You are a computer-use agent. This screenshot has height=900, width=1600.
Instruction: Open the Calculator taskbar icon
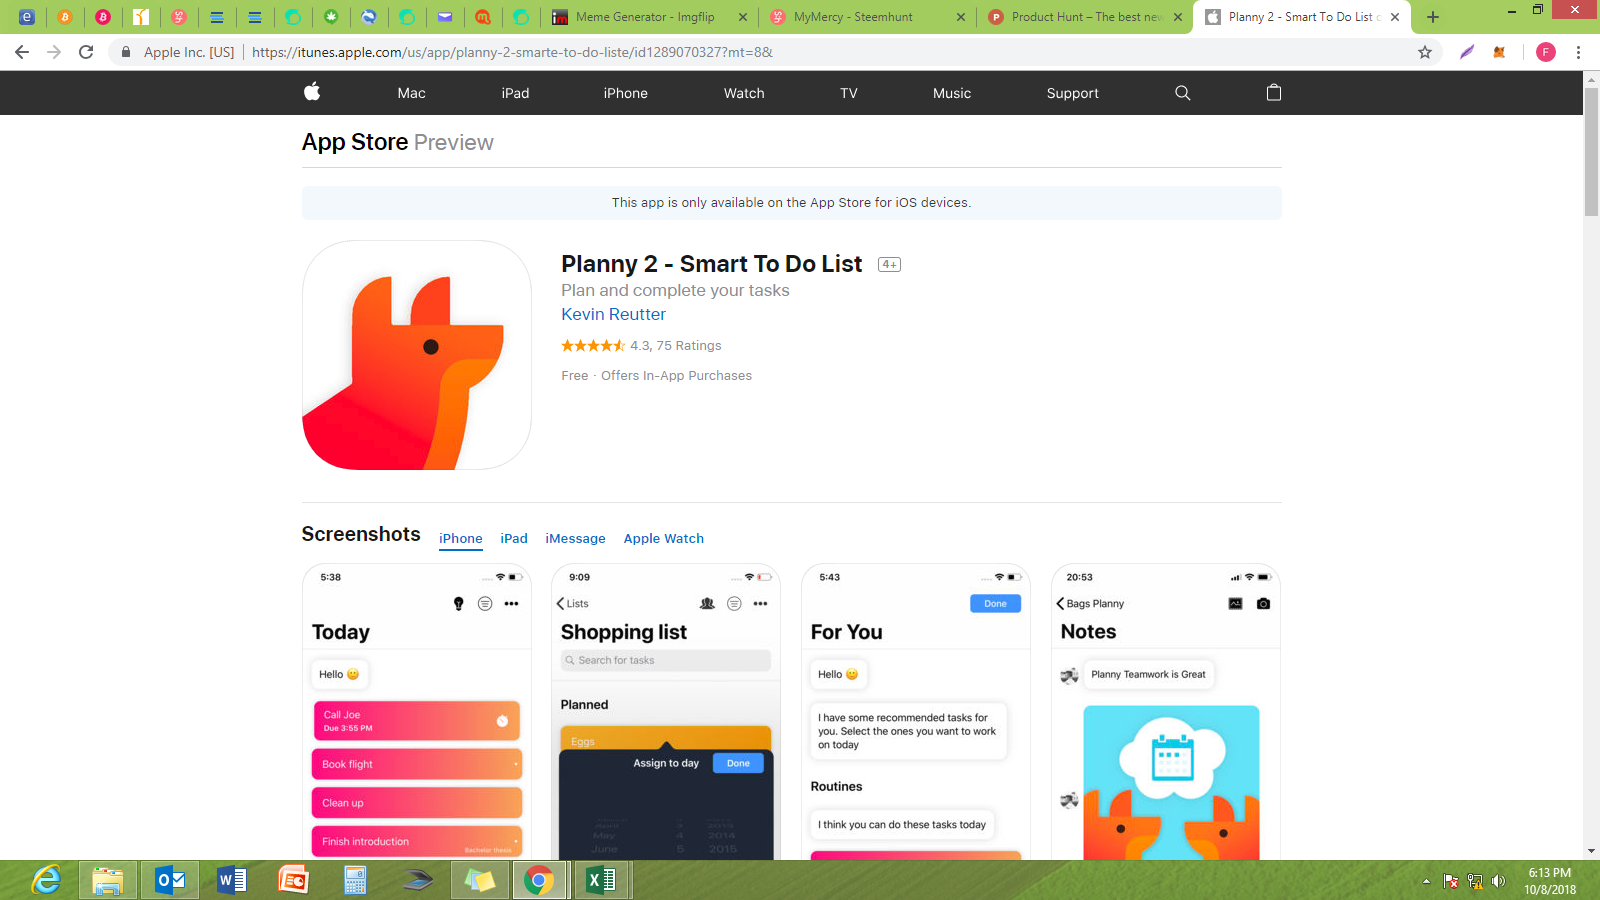(355, 880)
